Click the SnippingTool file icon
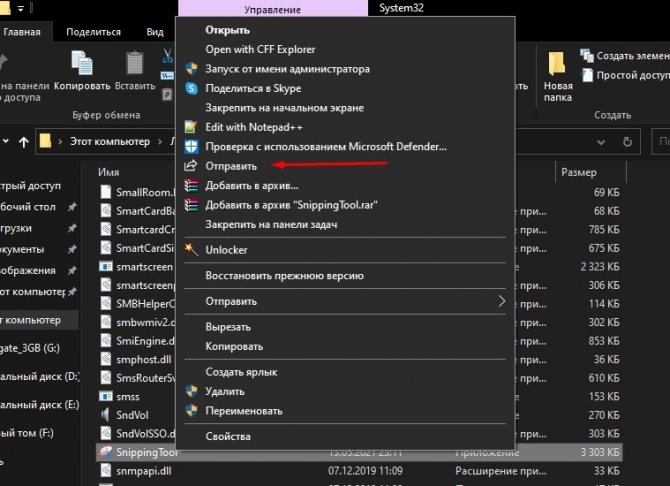 [106, 452]
